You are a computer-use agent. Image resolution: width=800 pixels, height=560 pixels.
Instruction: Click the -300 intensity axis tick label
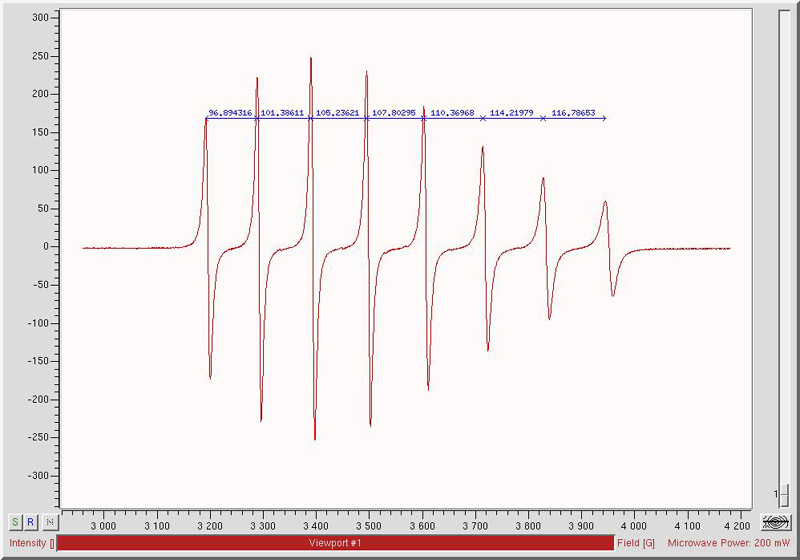click(x=38, y=476)
